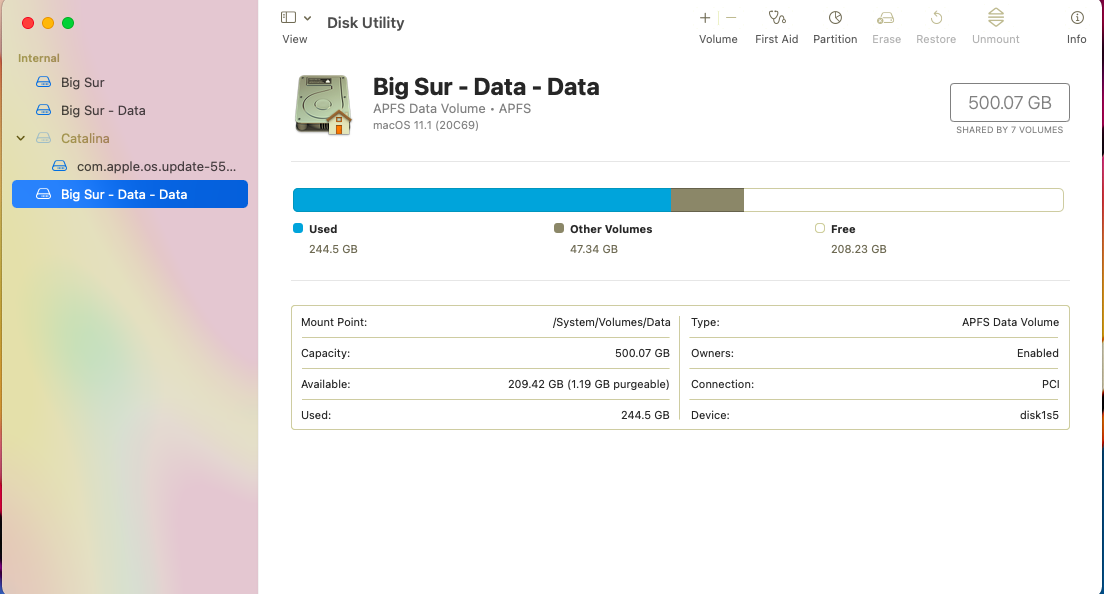Click the Device label
The width and height of the screenshot is (1104, 594).
[710, 415]
